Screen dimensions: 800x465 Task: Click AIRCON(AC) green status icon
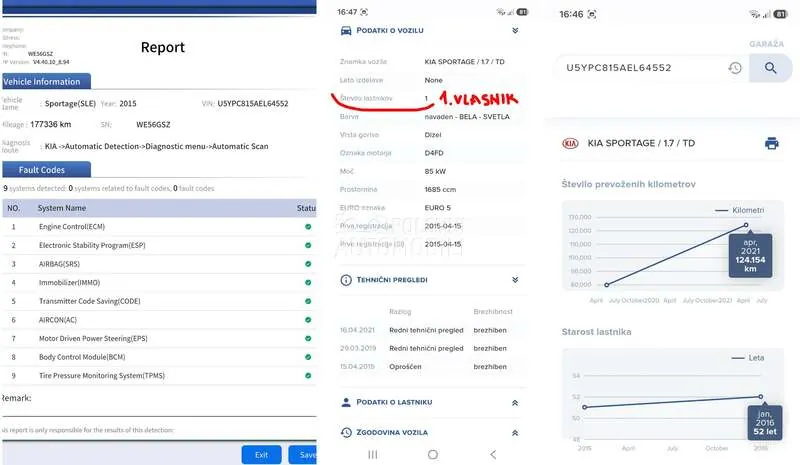pyautogui.click(x=308, y=320)
